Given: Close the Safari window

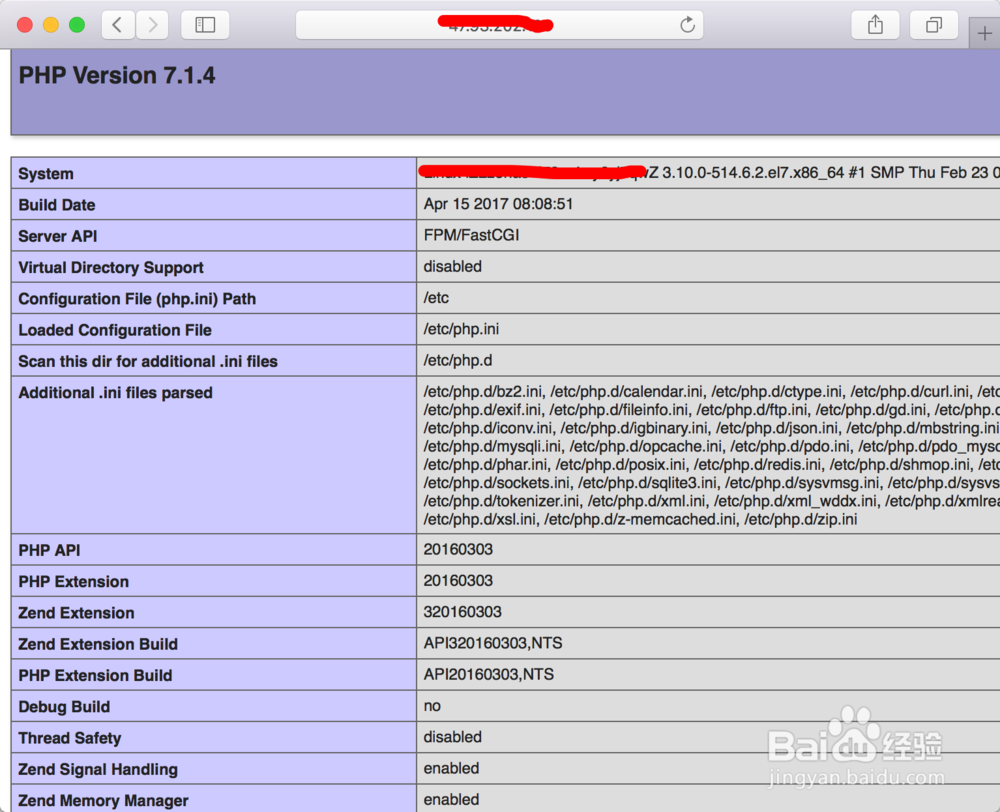Looking at the screenshot, I should (x=25, y=25).
